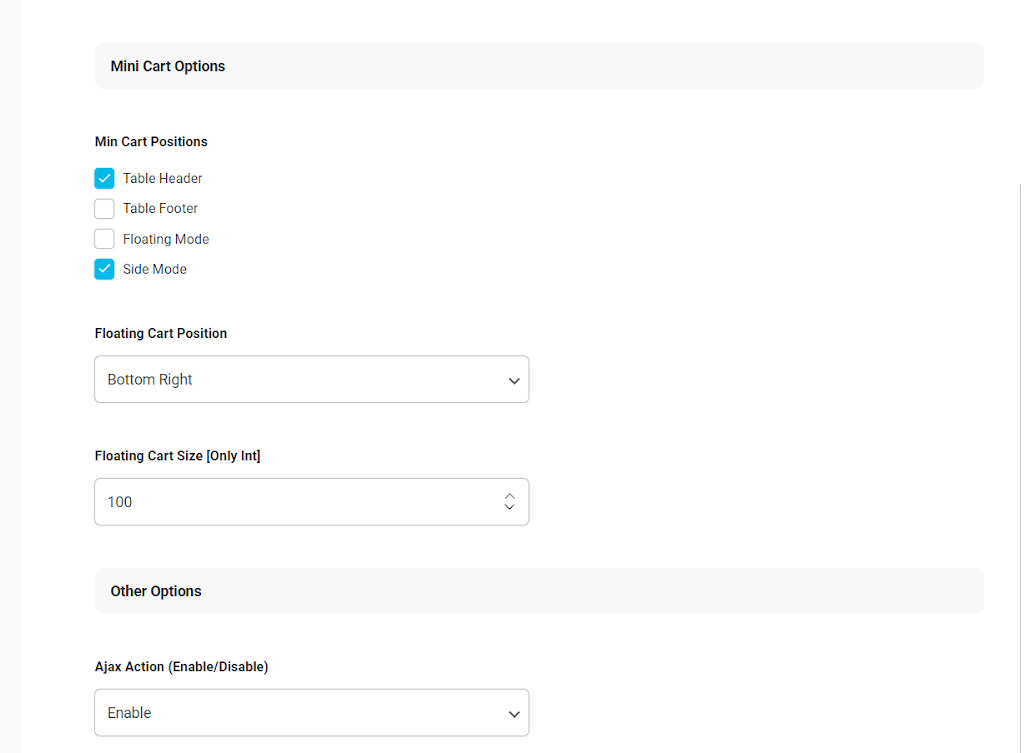Open the Floating Cart Position dropdown
Screen dimensions: 1024x753
pos(300,380)
